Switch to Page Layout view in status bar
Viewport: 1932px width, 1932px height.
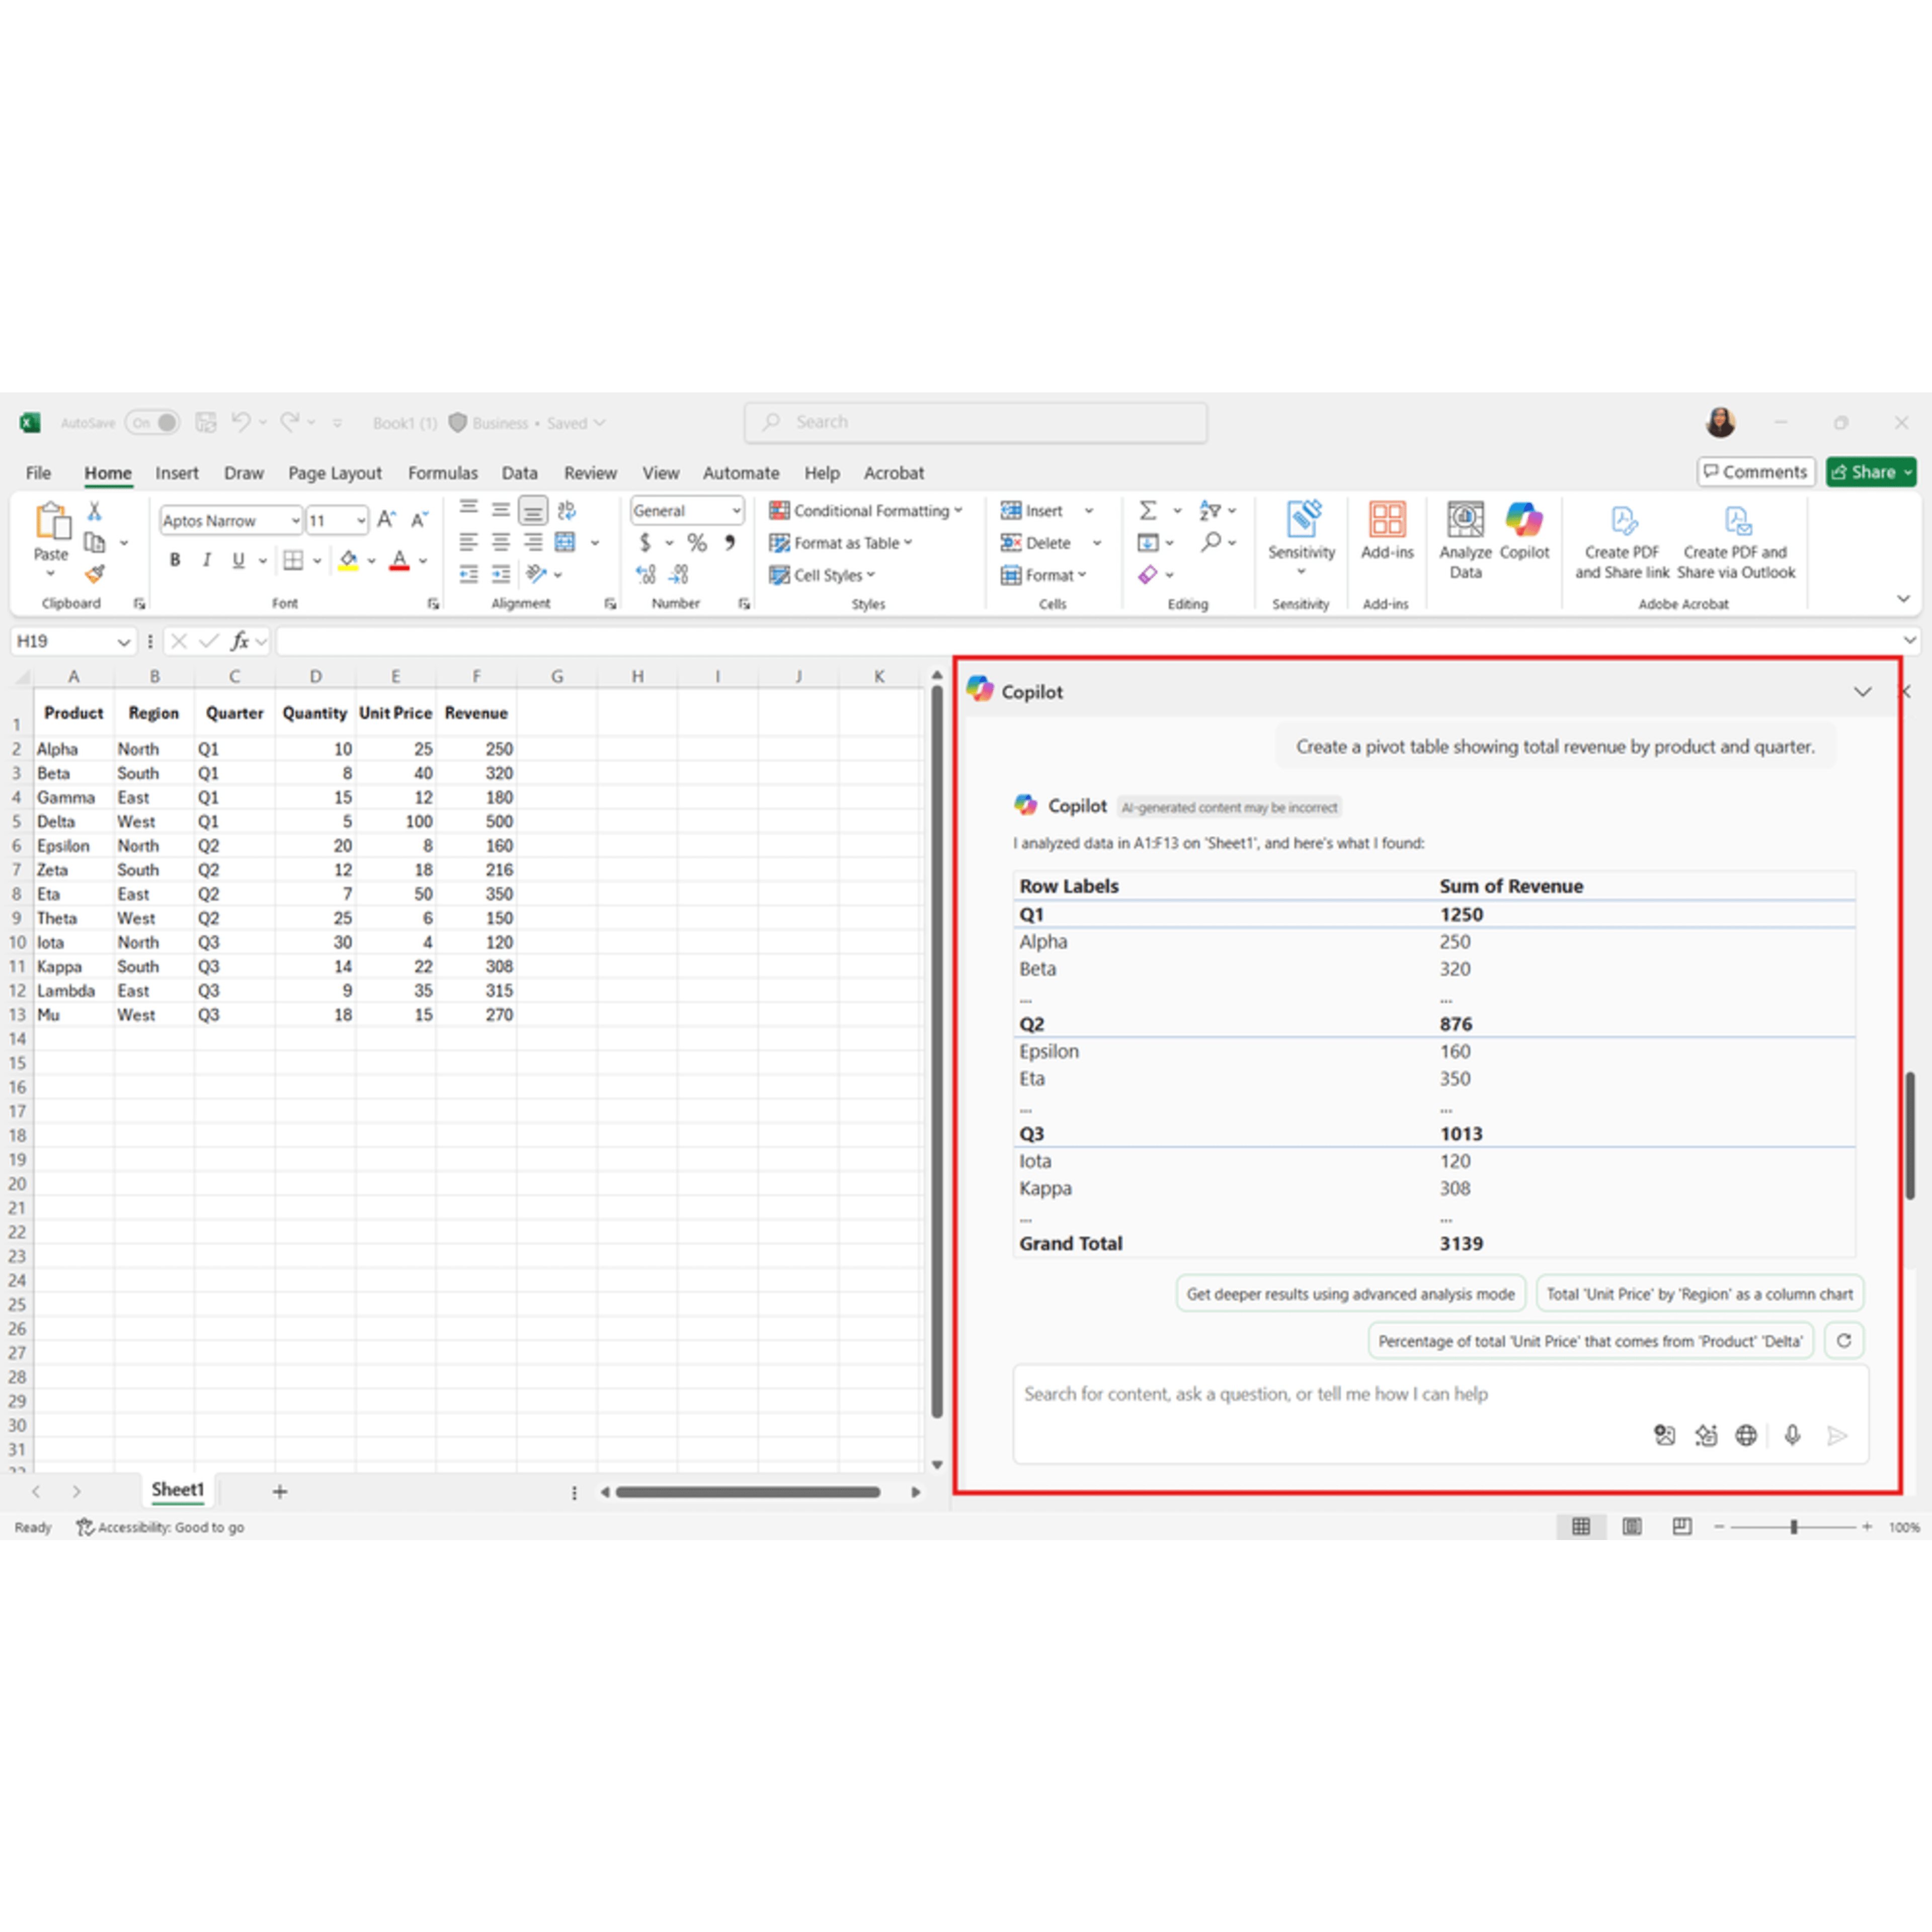[x=1632, y=1526]
